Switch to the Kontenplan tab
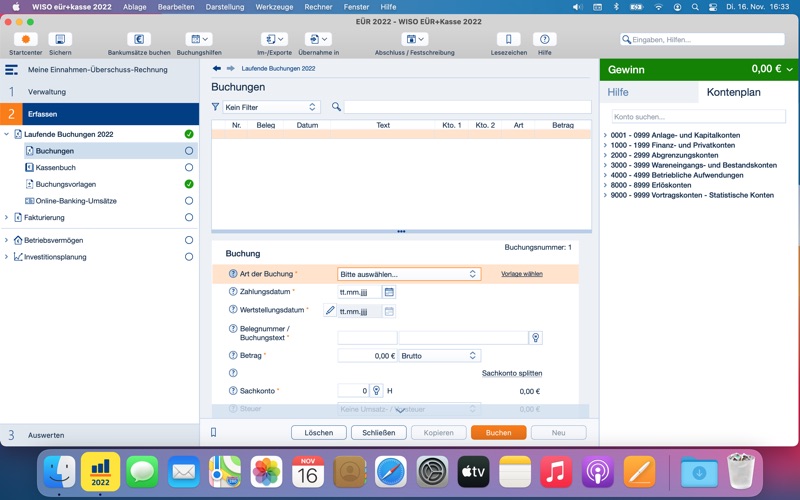Image resolution: width=800 pixels, height=500 pixels. point(733,92)
